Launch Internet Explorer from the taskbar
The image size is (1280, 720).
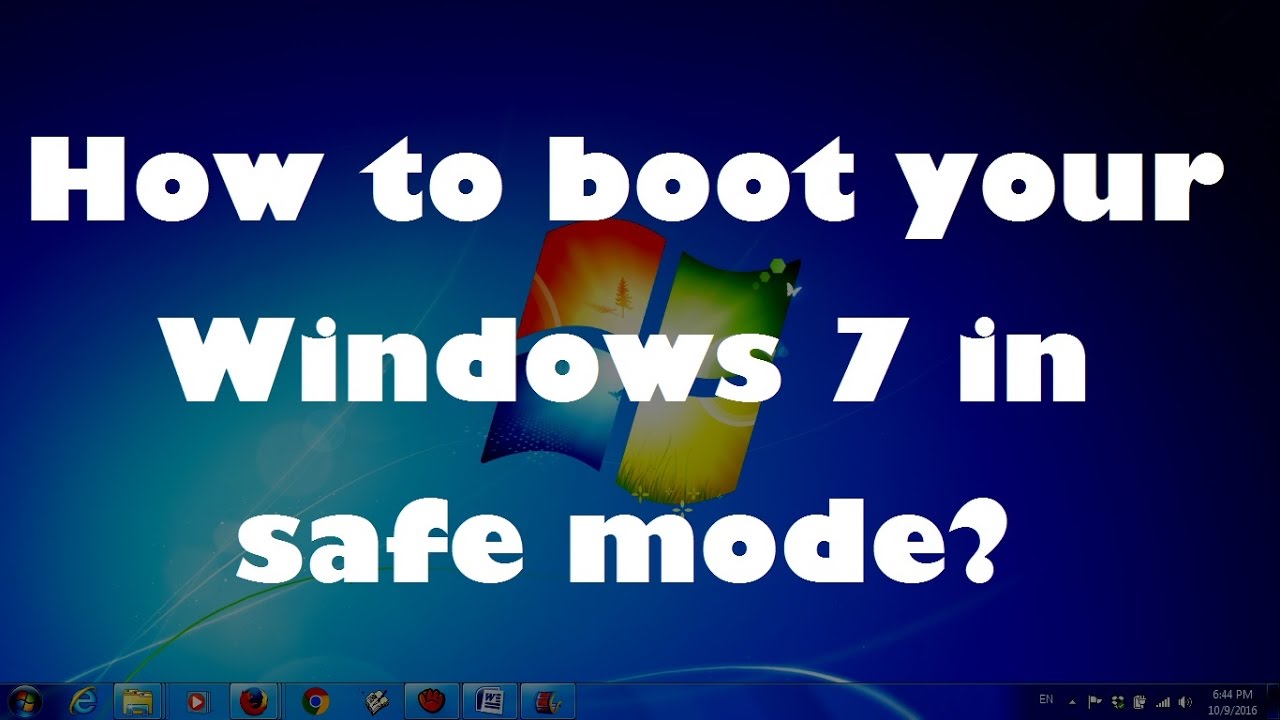tap(82, 701)
